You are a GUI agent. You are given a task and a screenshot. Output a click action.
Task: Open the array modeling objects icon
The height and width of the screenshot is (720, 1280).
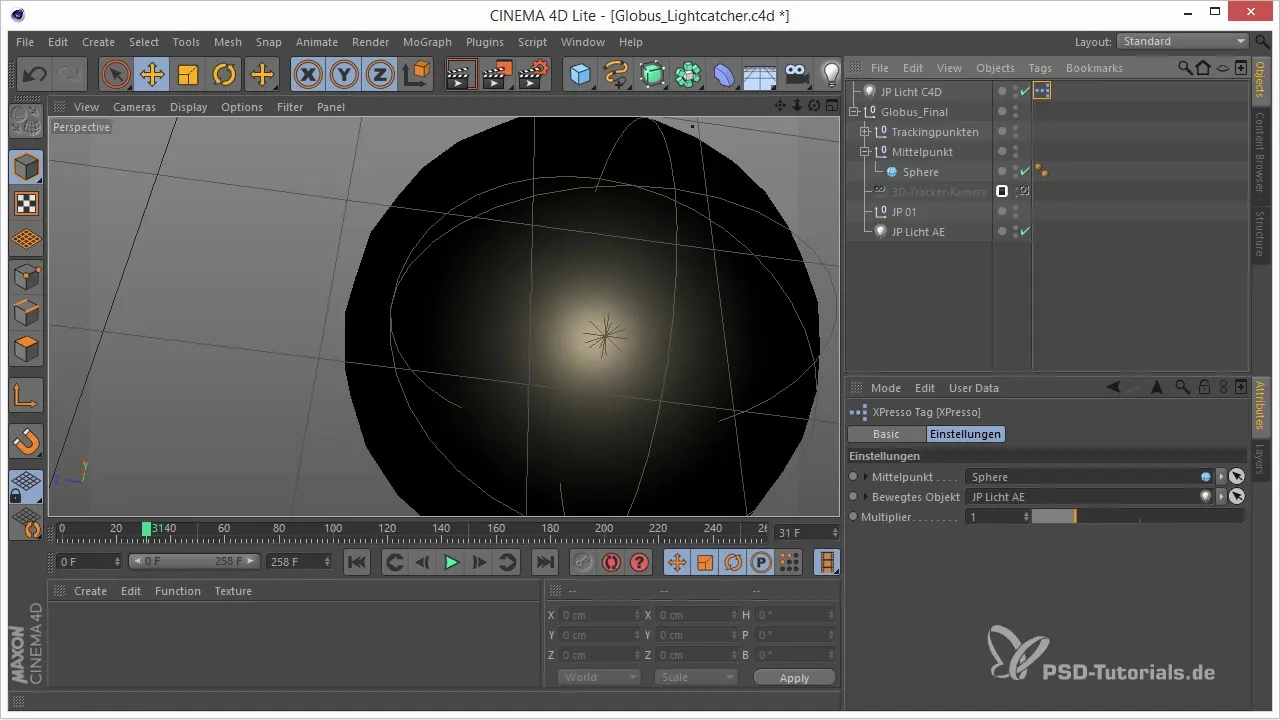coord(688,74)
